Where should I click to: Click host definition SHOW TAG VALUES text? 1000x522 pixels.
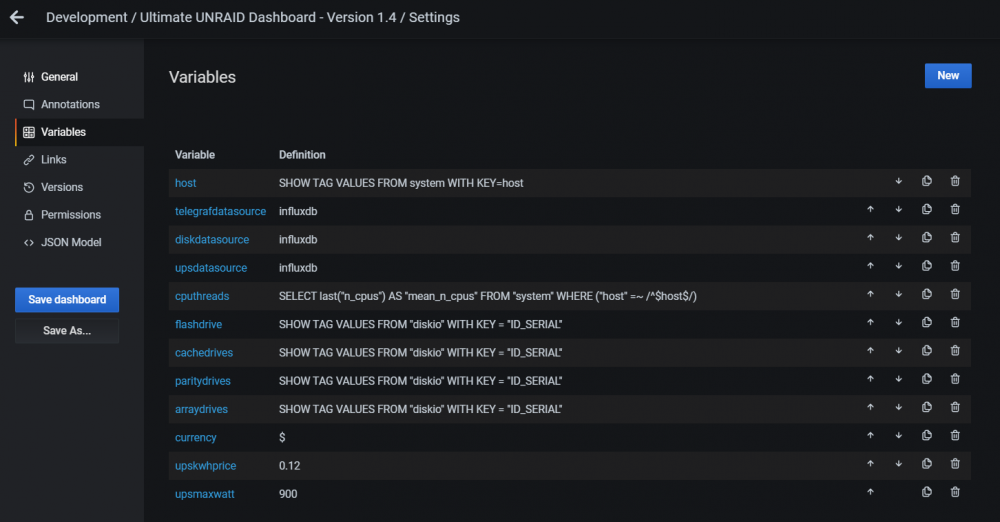coord(401,183)
